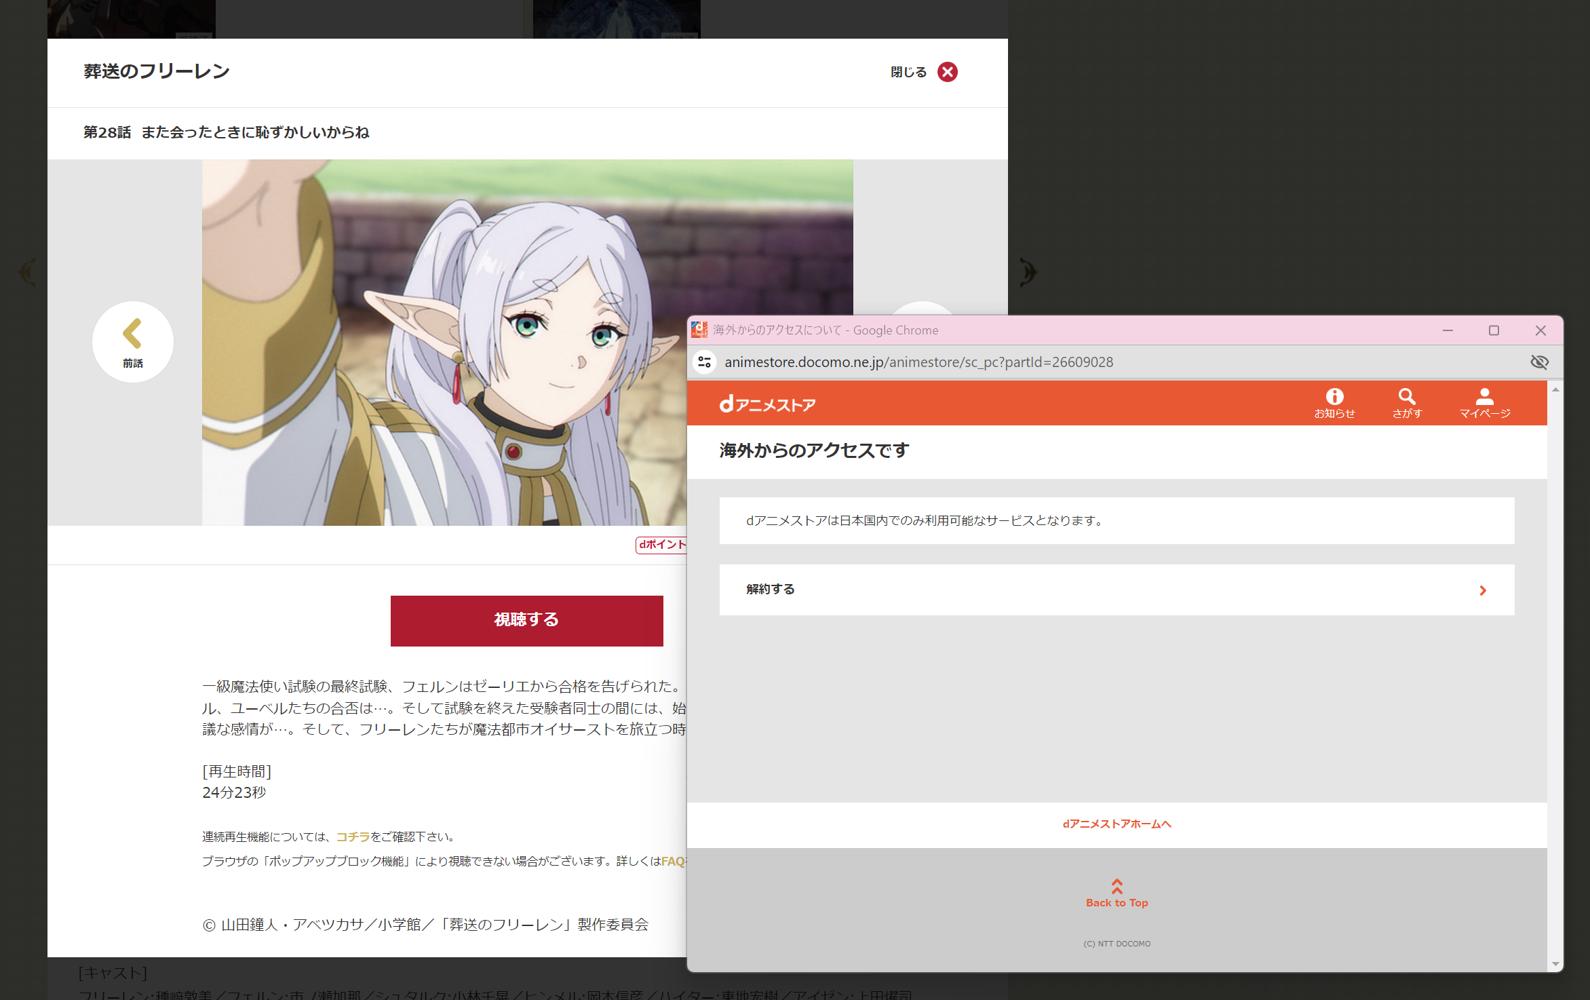Click the background carousel left arrow
Screen dimensions: 1590x1000
27,272
